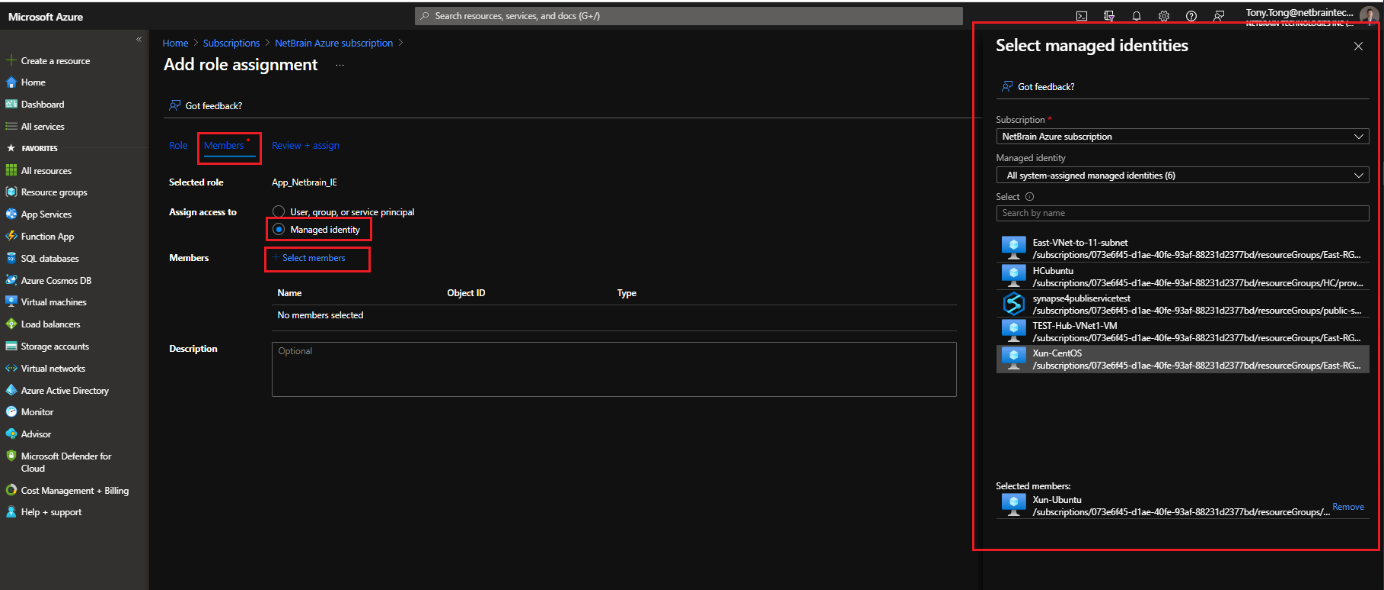Image resolution: width=1384 pixels, height=590 pixels.
Task: Switch to the Role tab
Action: [178, 145]
